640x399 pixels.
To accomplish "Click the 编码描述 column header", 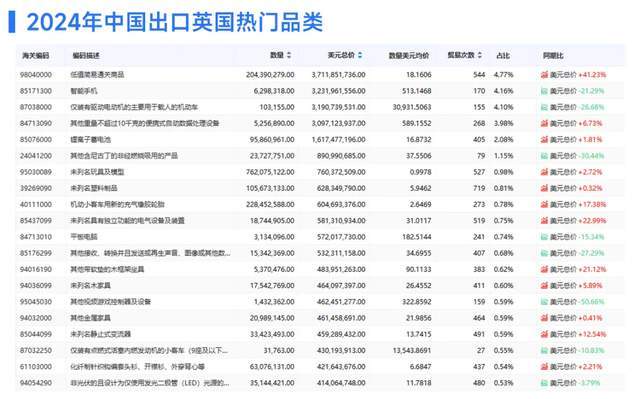I will (86, 55).
